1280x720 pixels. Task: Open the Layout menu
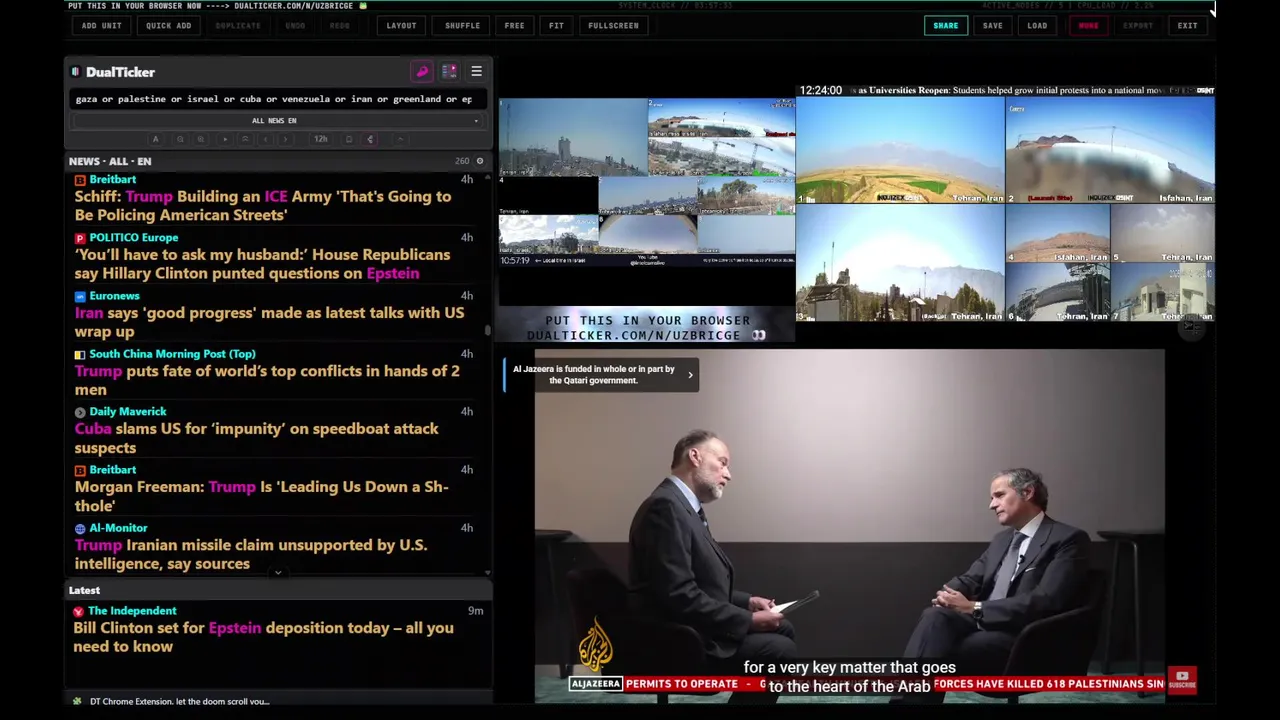[x=402, y=26]
